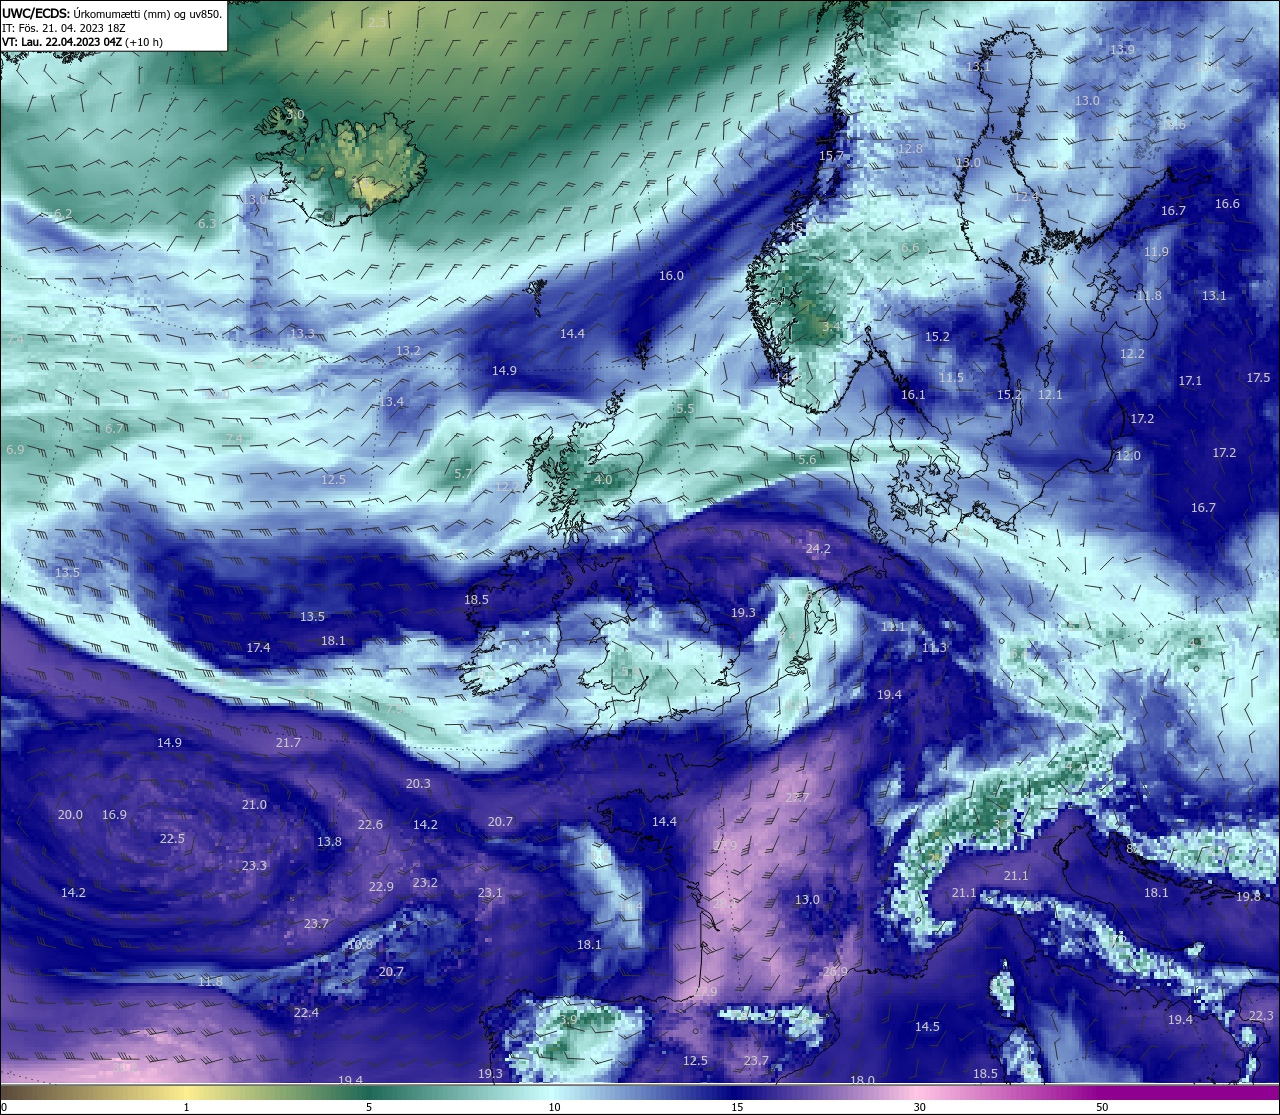The image size is (1280, 1115).
Task: Click the VT: Lau. 22.04.2023 04Z line
Action: click(82, 42)
